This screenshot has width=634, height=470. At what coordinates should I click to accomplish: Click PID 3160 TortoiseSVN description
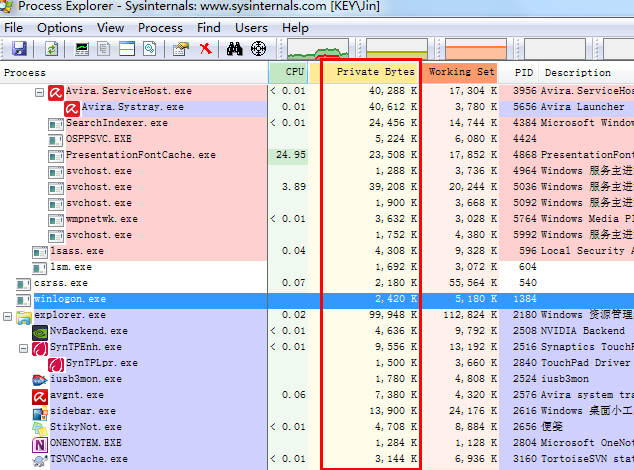pyautogui.click(x=587, y=459)
